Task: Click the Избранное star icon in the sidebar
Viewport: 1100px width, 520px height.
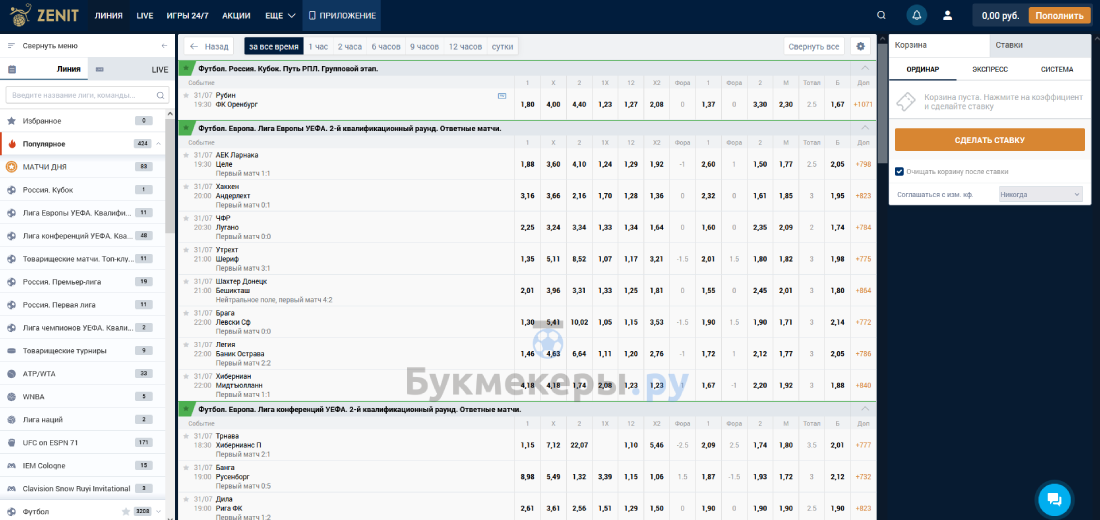Action: pyautogui.click(x=11, y=121)
